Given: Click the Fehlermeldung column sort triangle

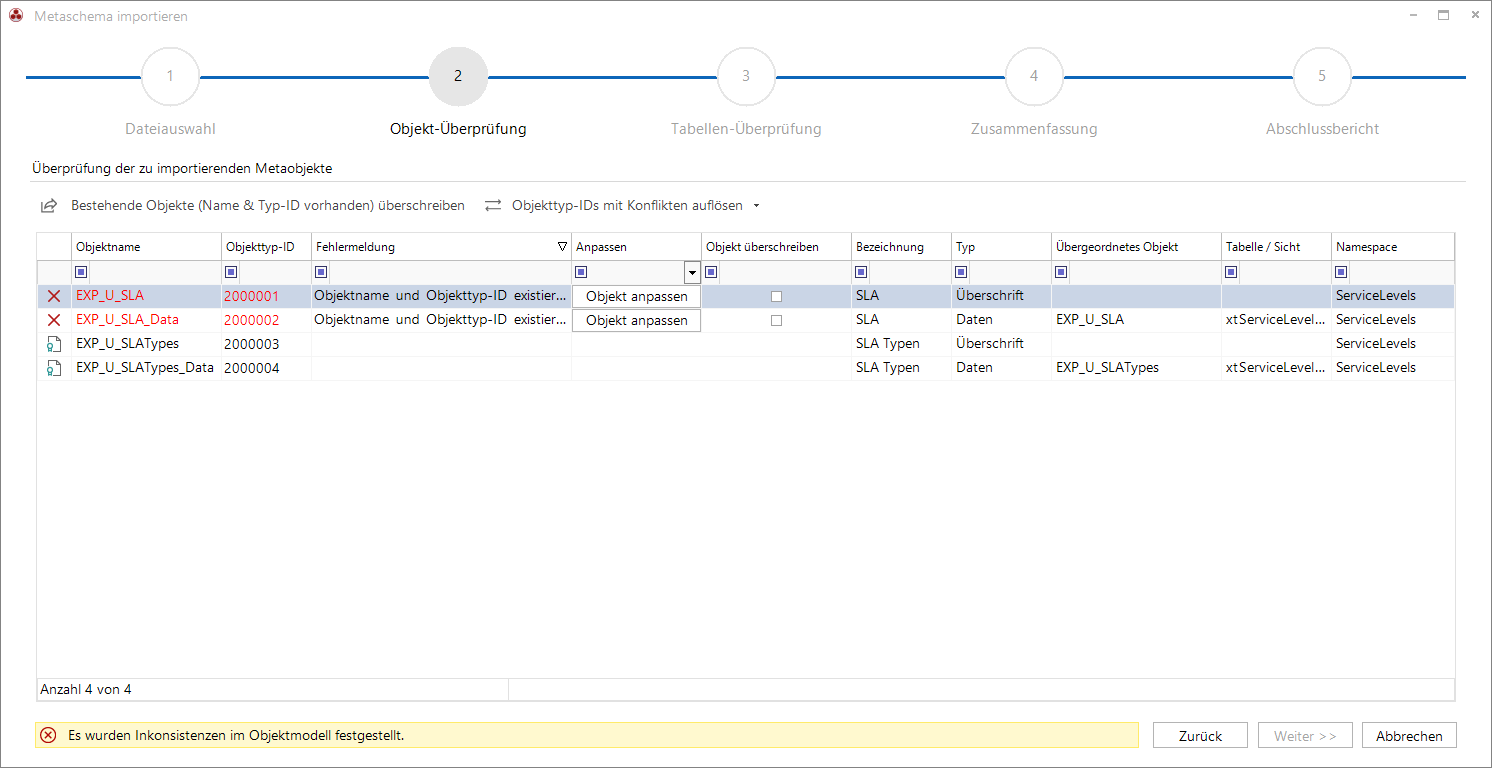Looking at the screenshot, I should [x=562, y=246].
